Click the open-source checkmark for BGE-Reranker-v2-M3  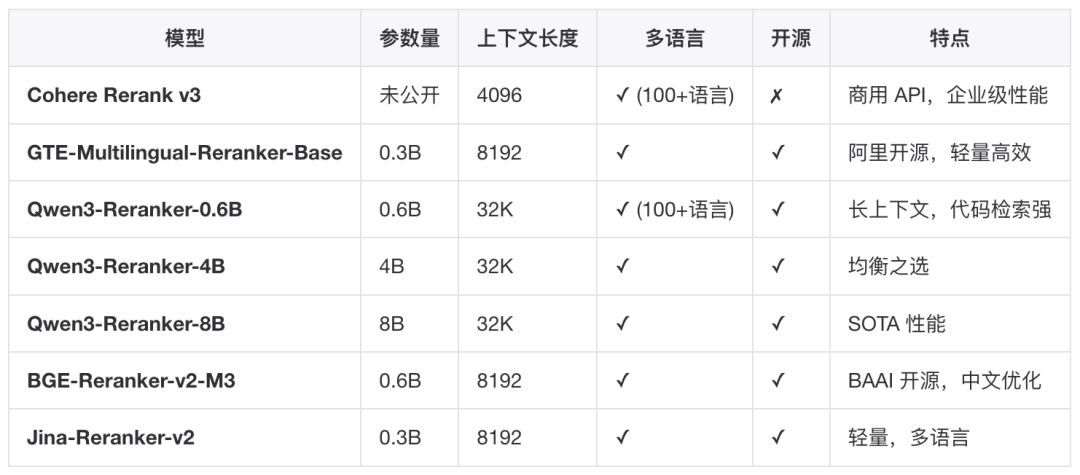click(x=778, y=380)
